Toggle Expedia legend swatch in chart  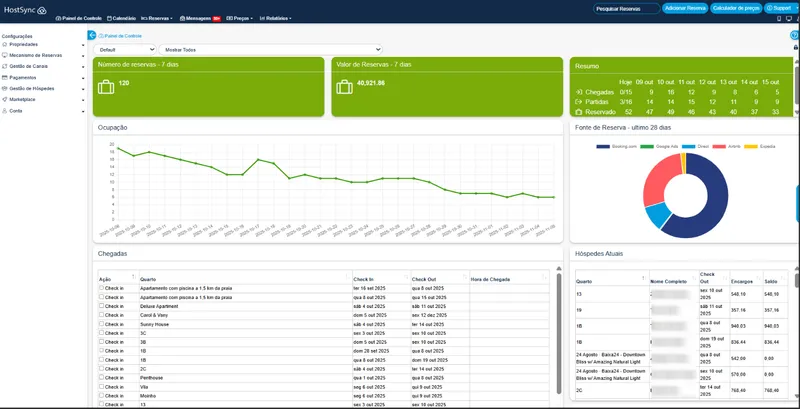(751, 146)
